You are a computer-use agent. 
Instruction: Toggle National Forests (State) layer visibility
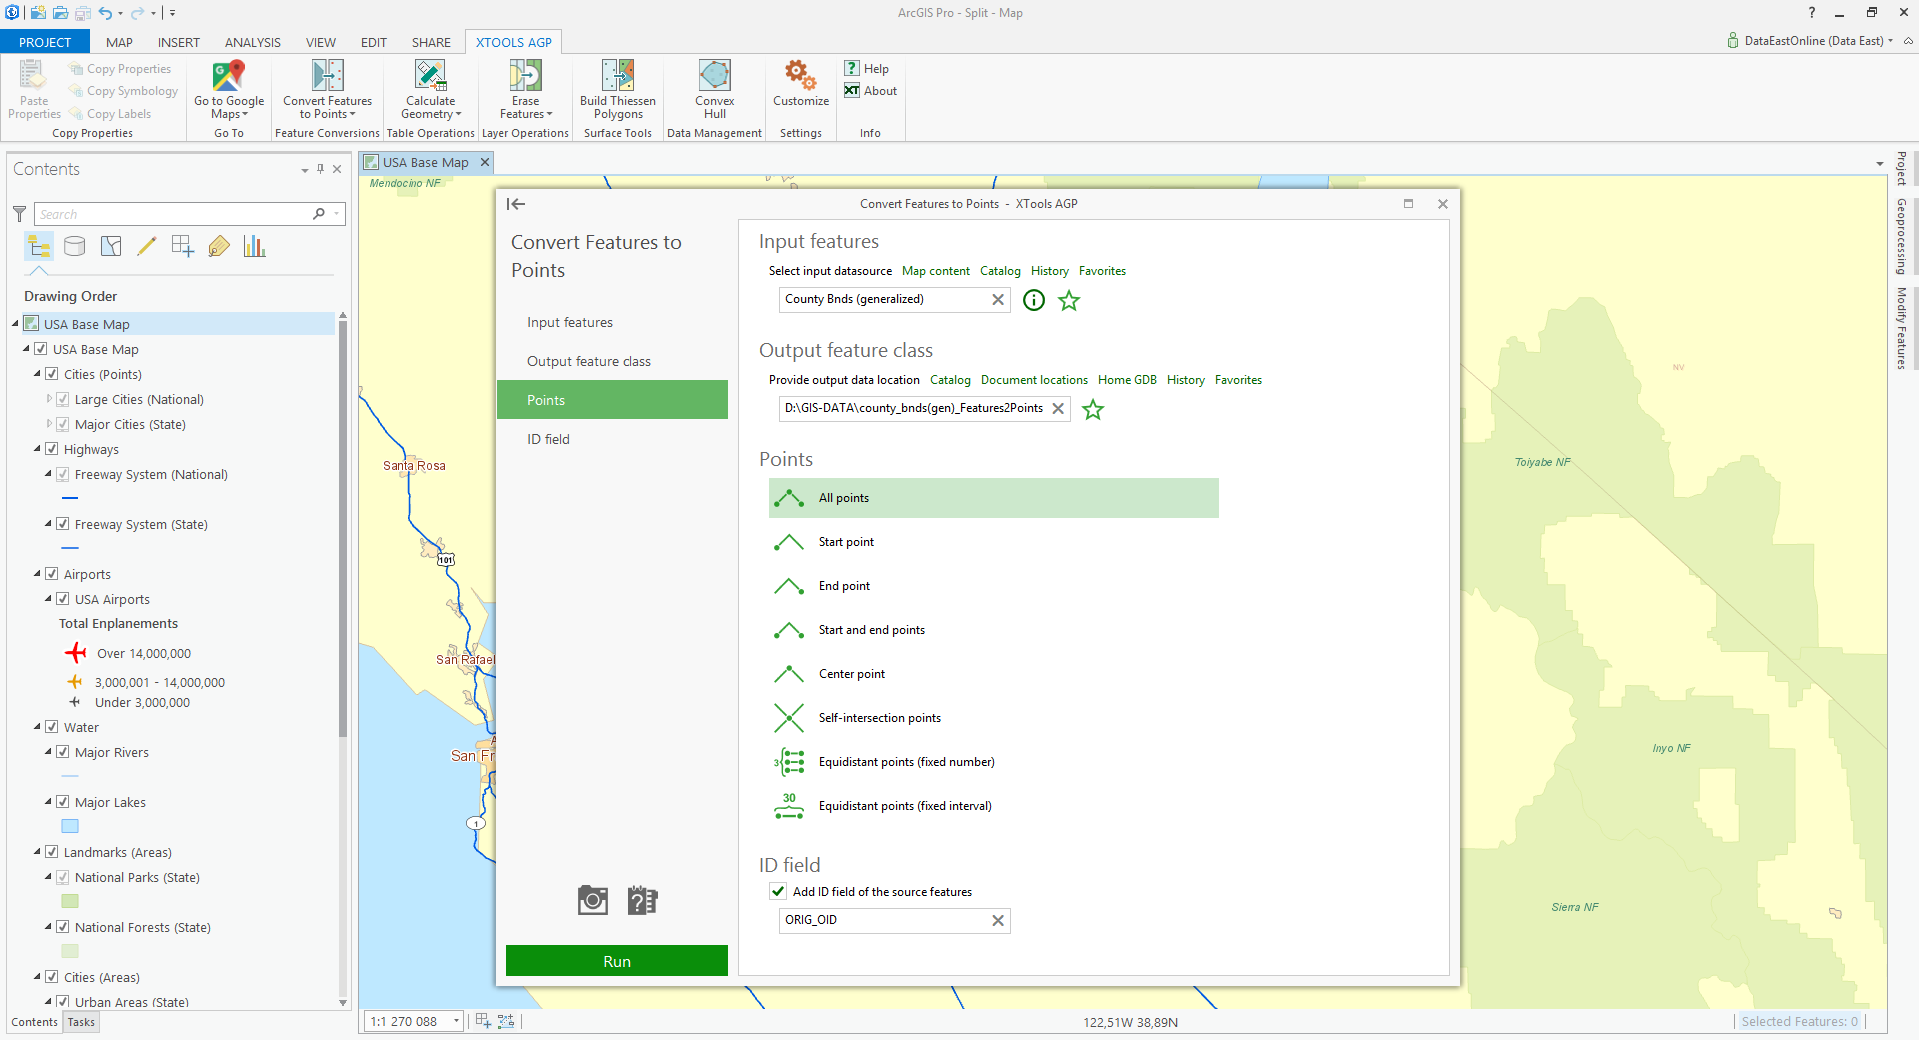point(63,927)
